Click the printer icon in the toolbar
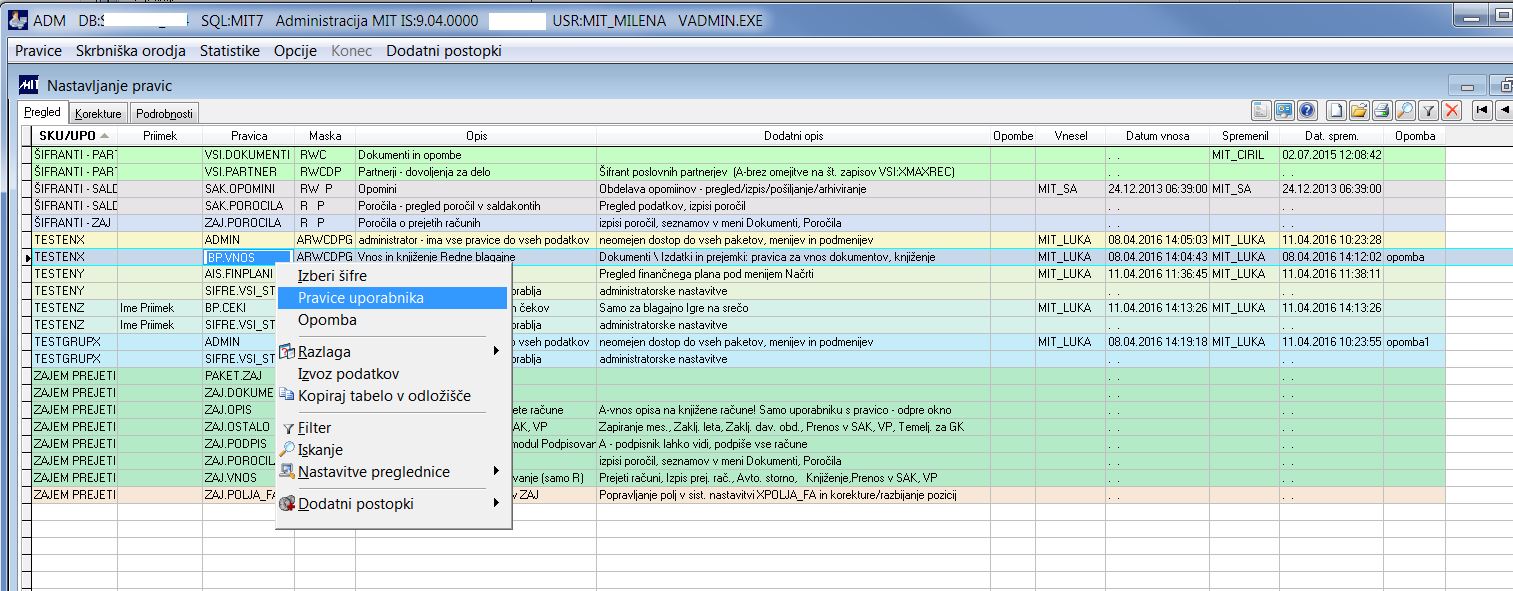 [x=1382, y=110]
